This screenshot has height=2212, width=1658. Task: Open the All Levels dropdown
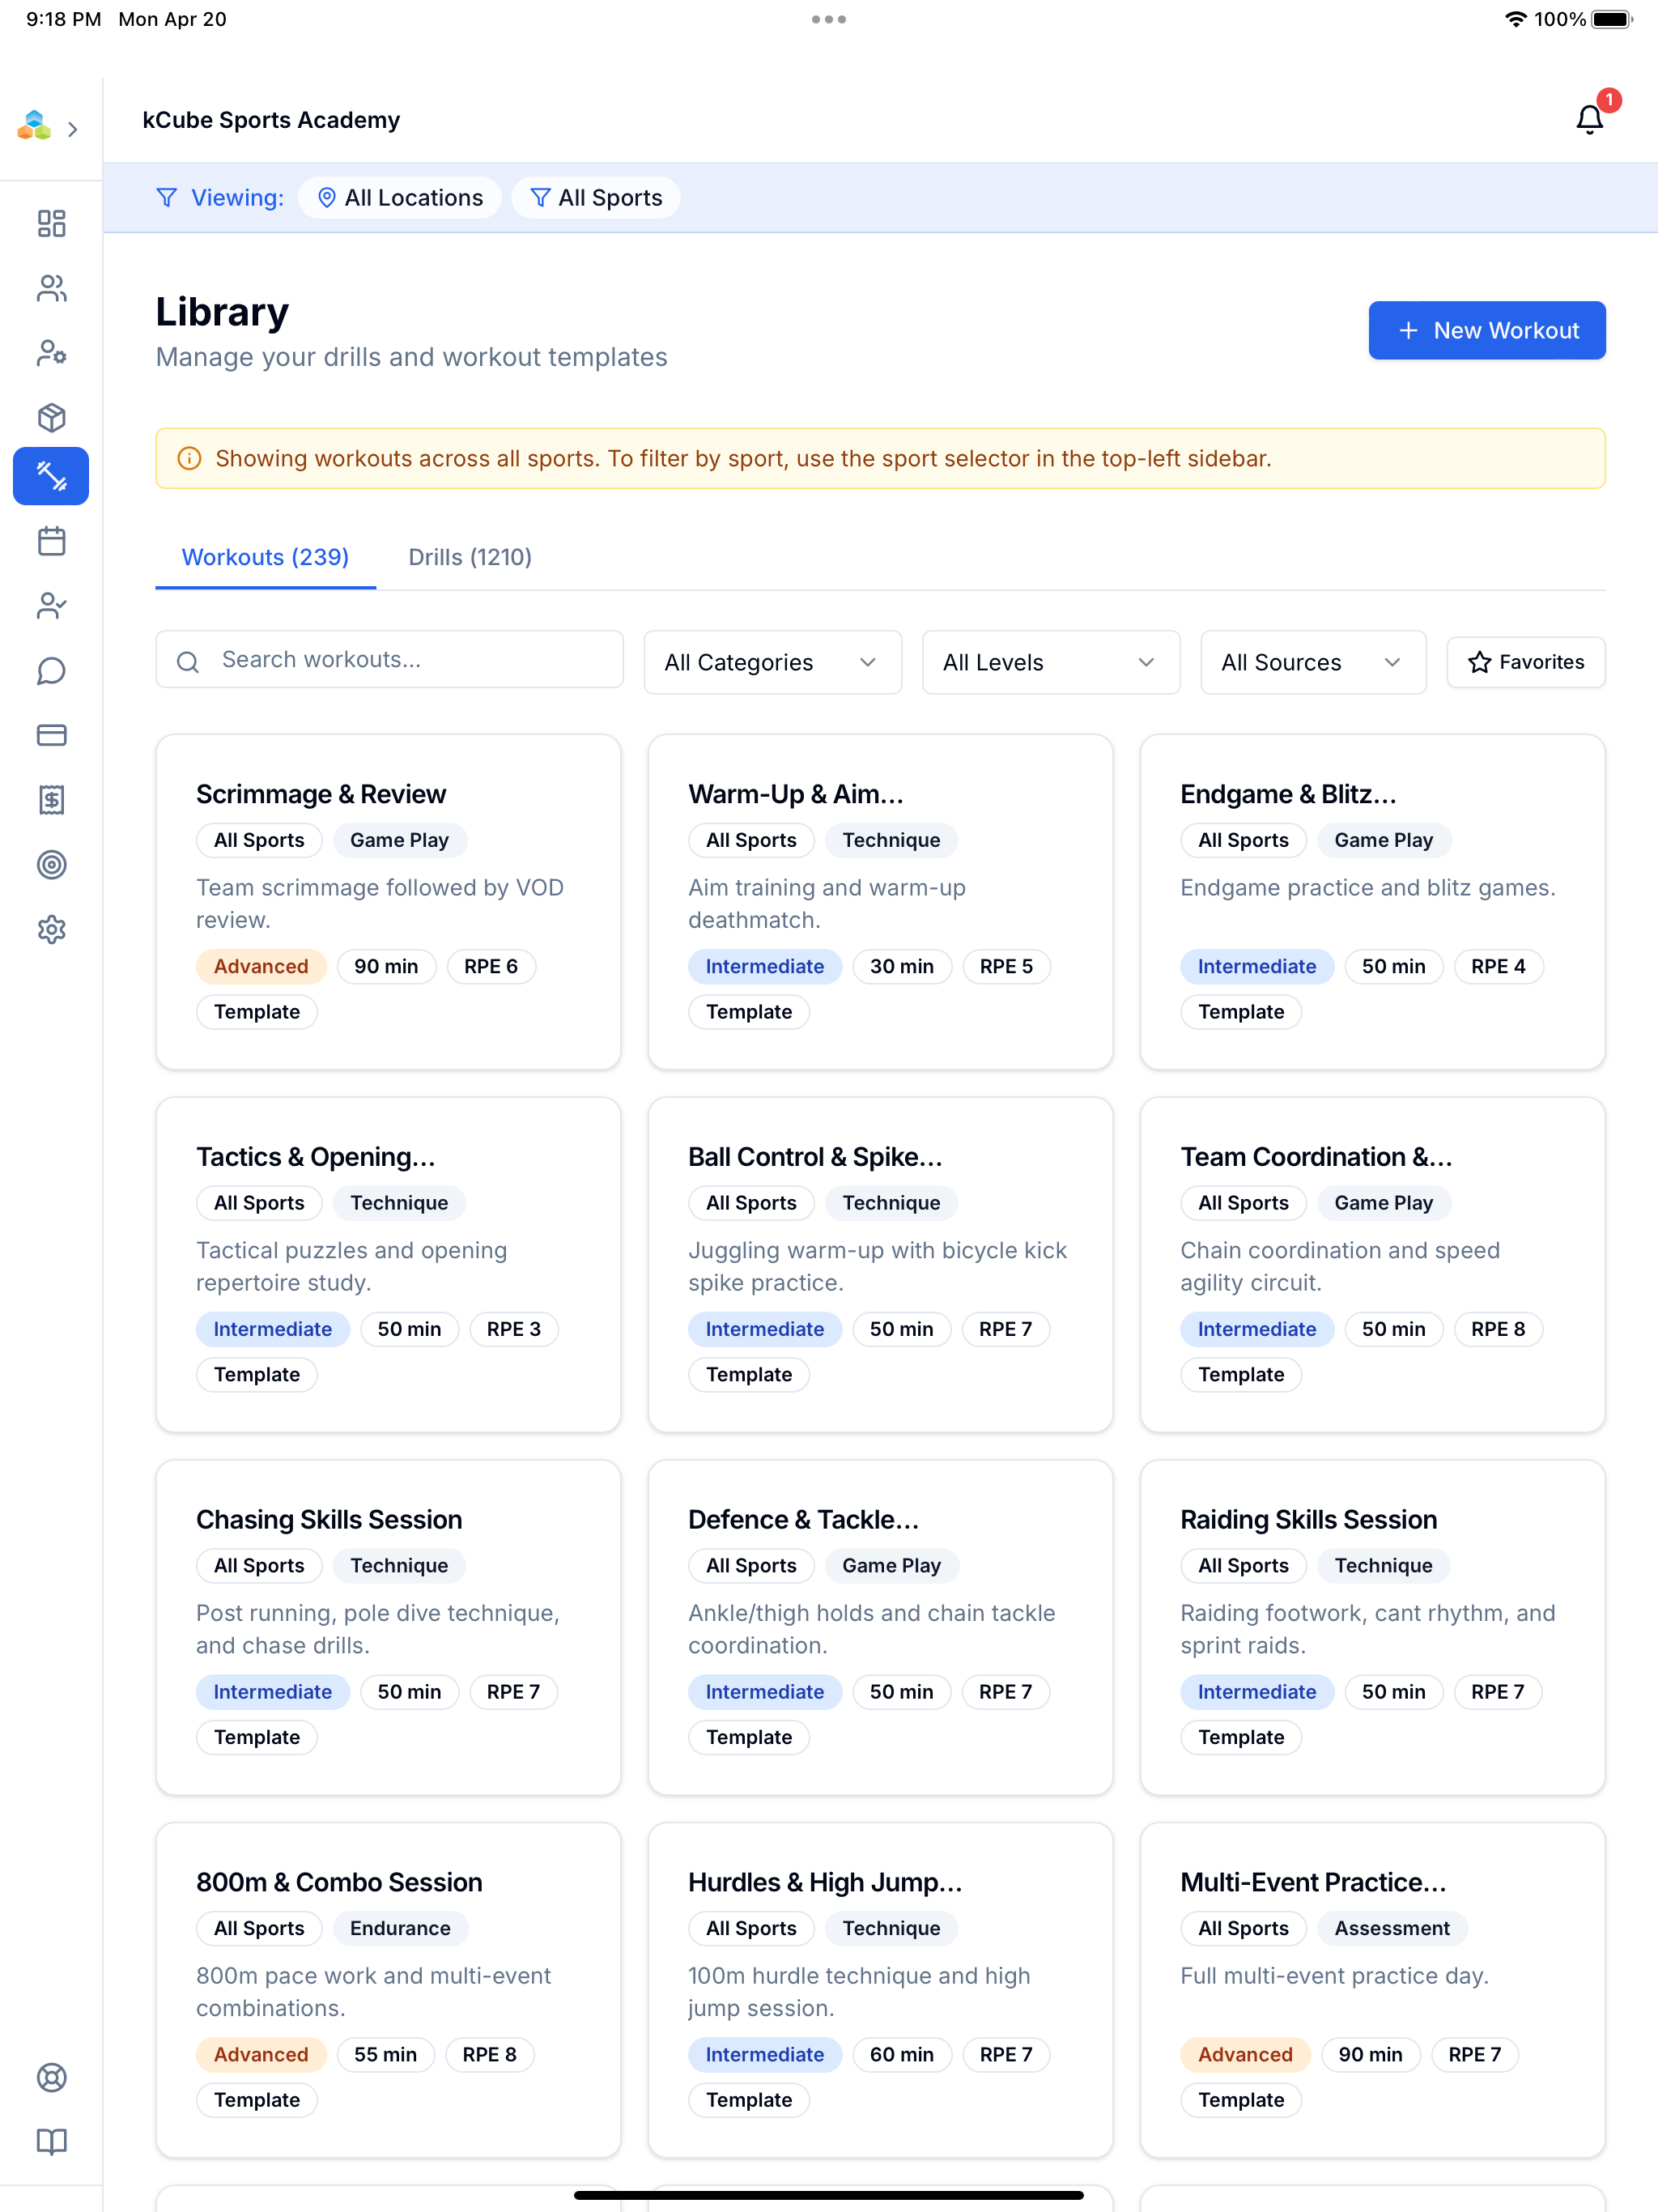1050,662
